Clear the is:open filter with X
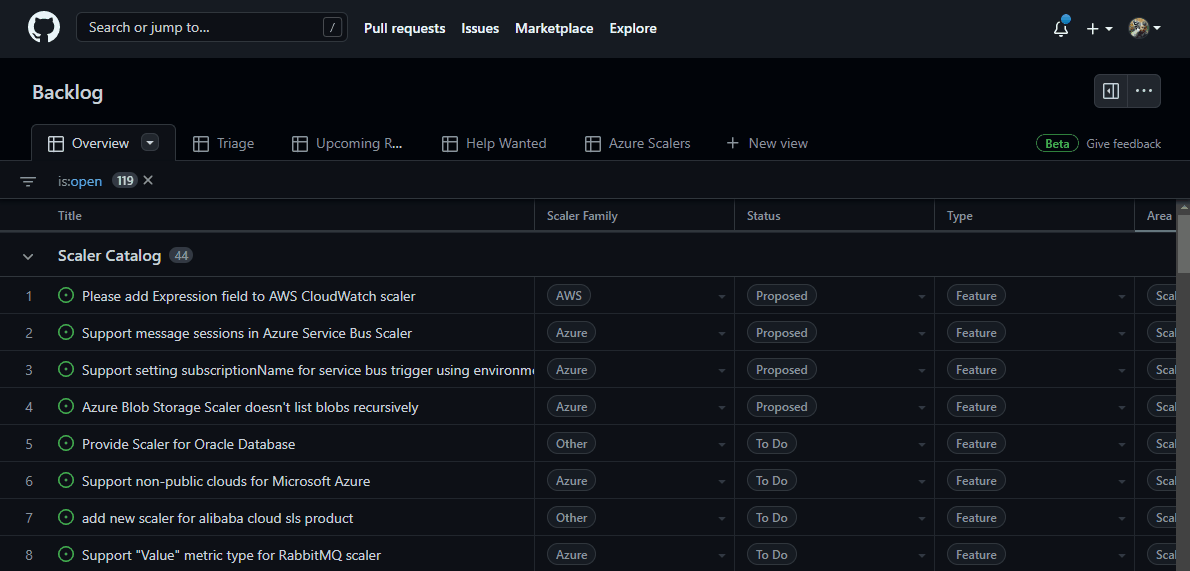Image resolution: width=1190 pixels, height=571 pixels. [148, 181]
